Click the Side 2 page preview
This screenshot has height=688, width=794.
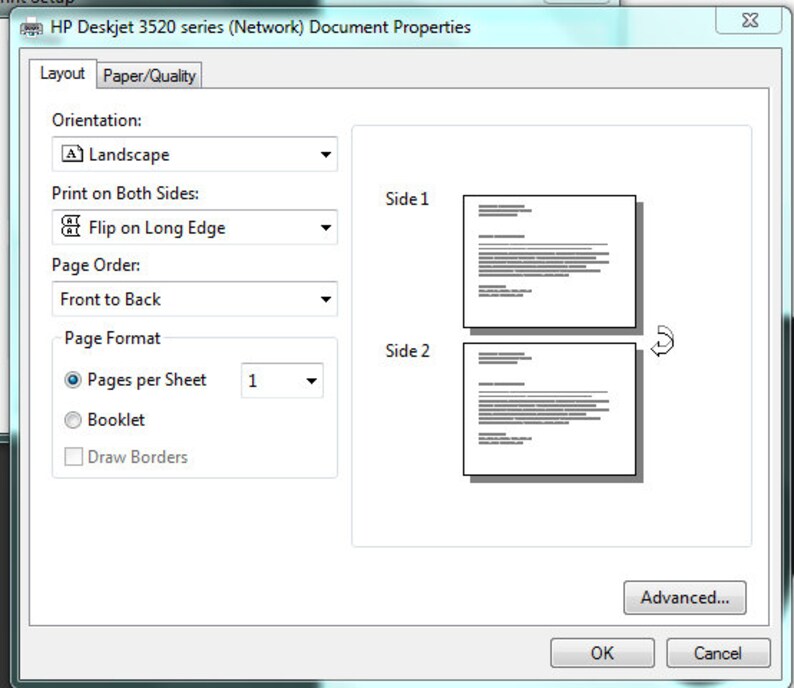(549, 409)
